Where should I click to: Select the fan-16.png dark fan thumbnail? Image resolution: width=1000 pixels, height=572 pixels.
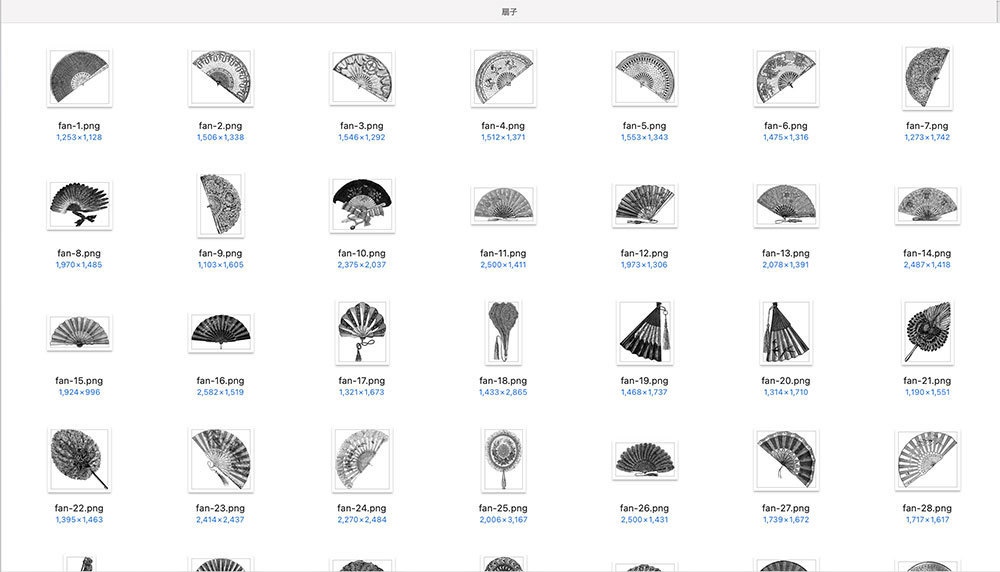221,332
